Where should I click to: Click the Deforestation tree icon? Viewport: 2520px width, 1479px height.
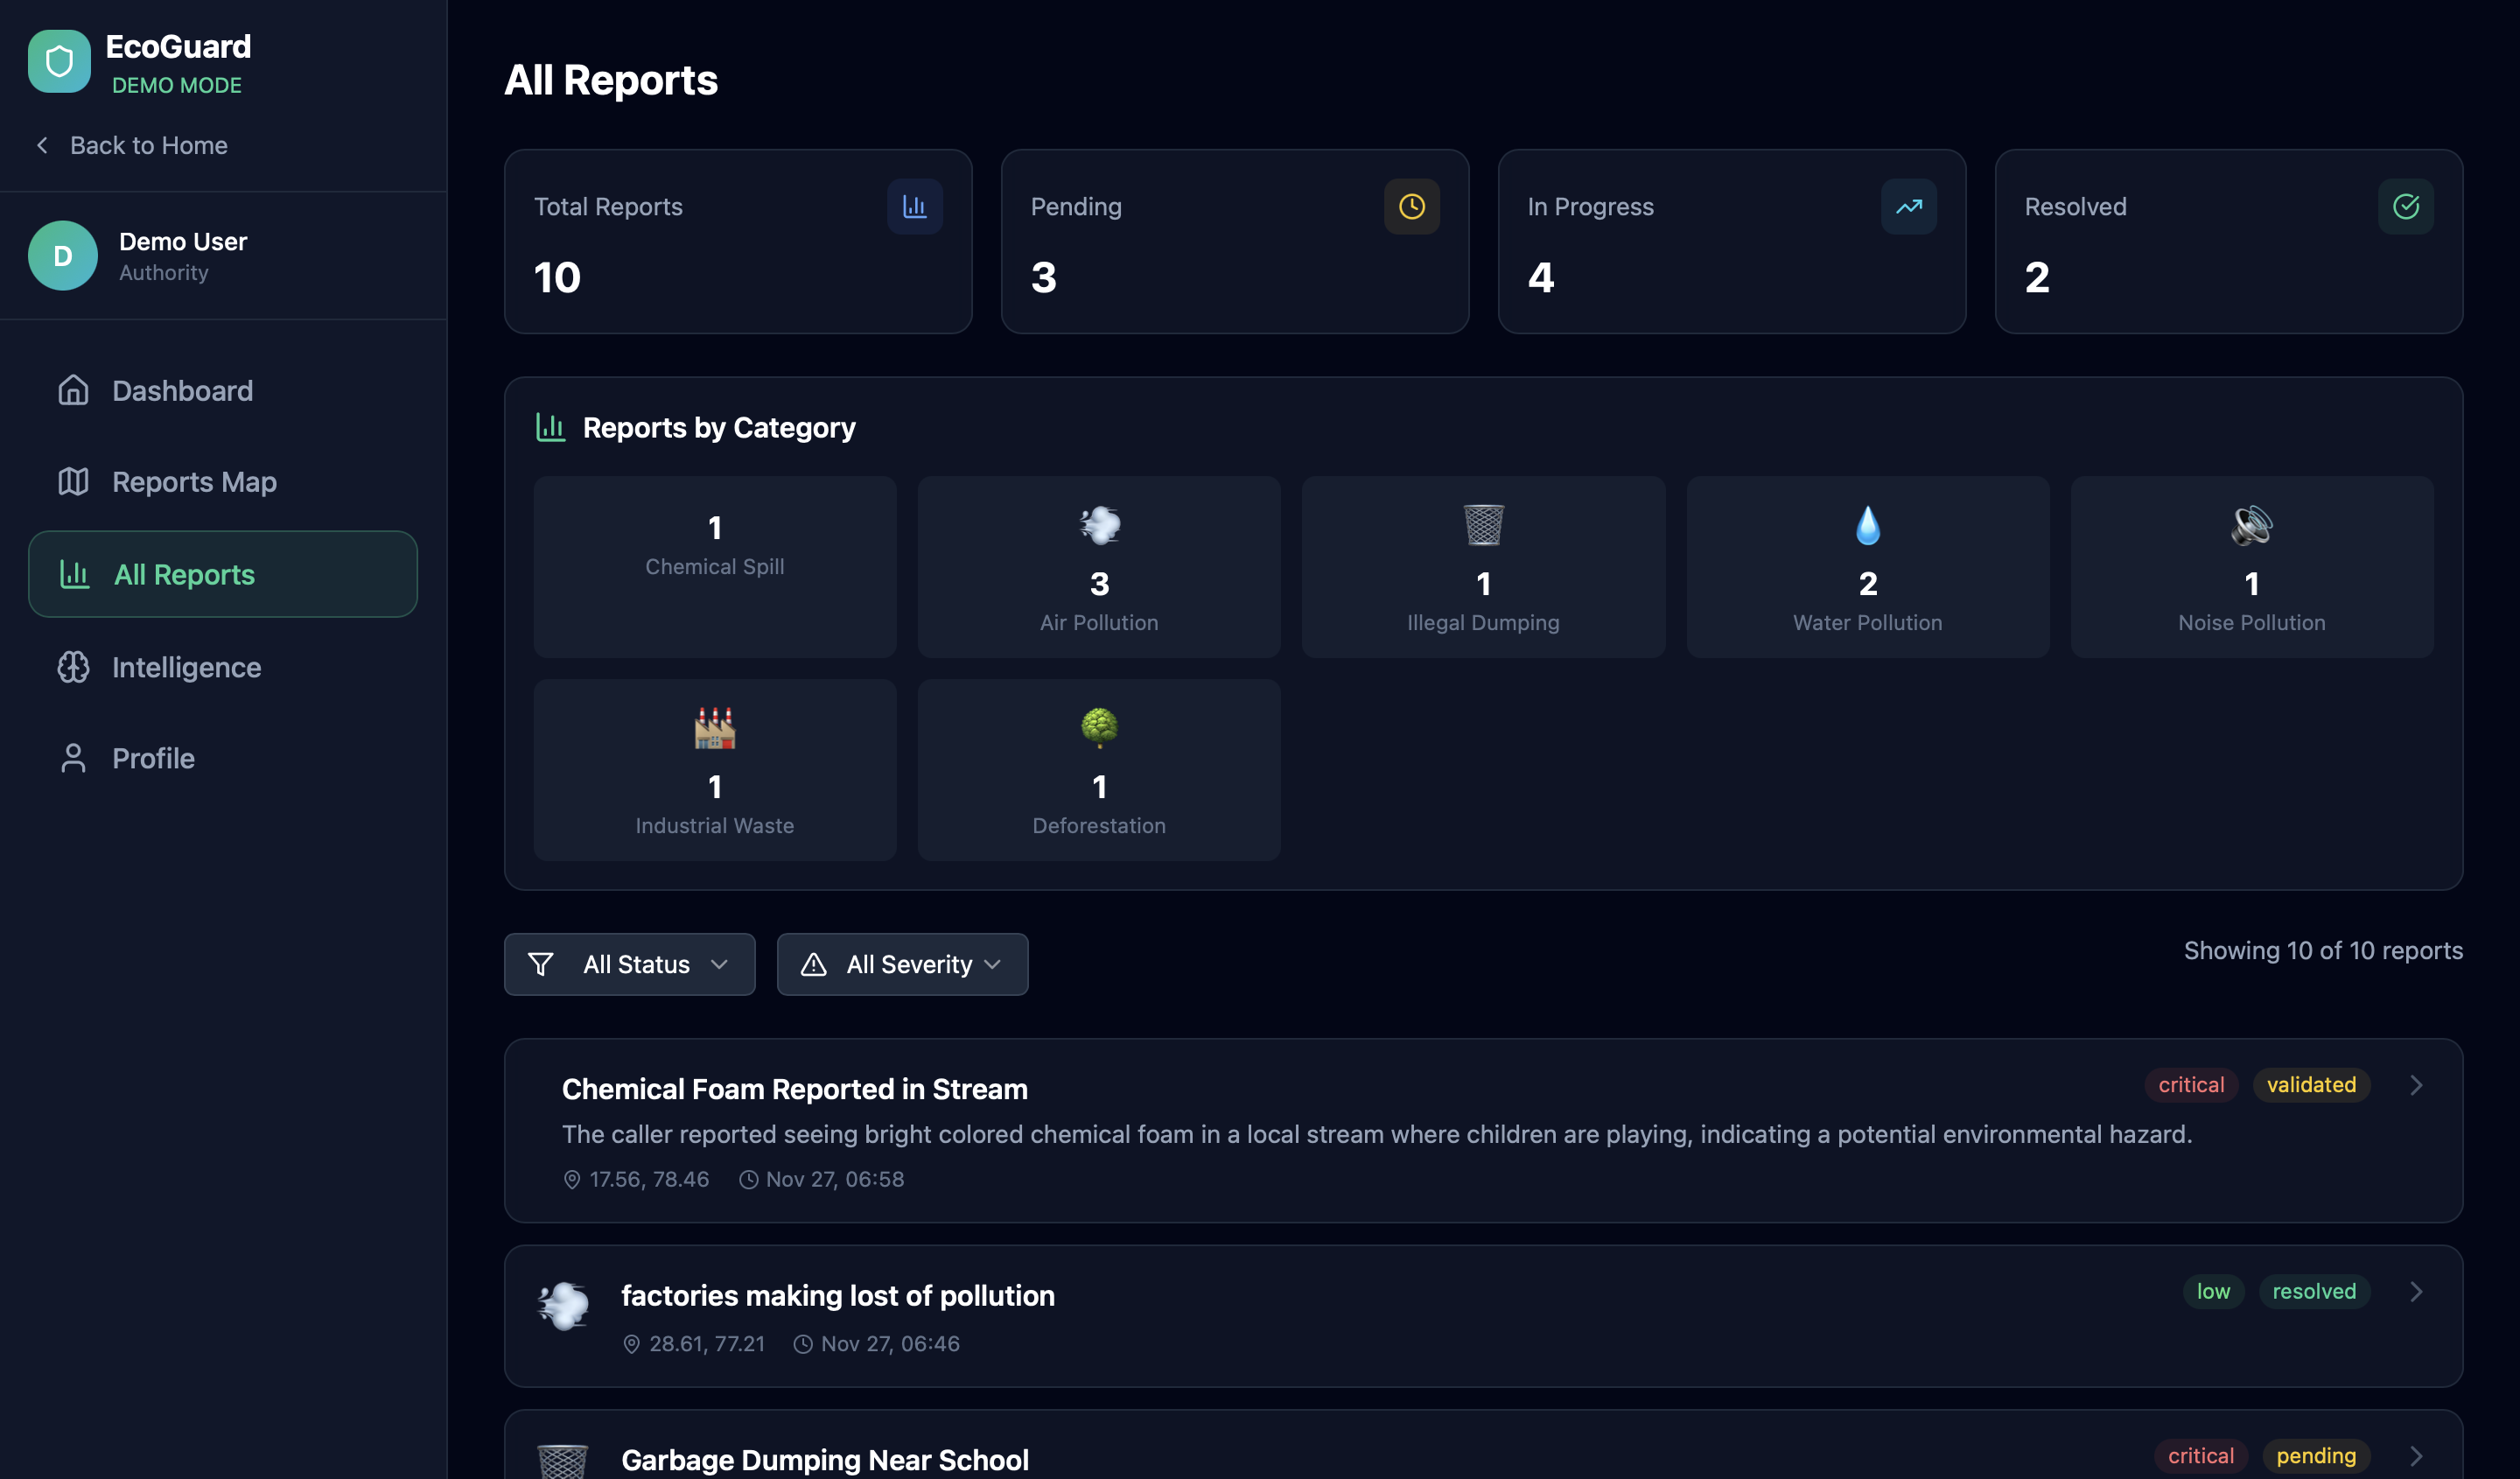pyautogui.click(x=1099, y=728)
